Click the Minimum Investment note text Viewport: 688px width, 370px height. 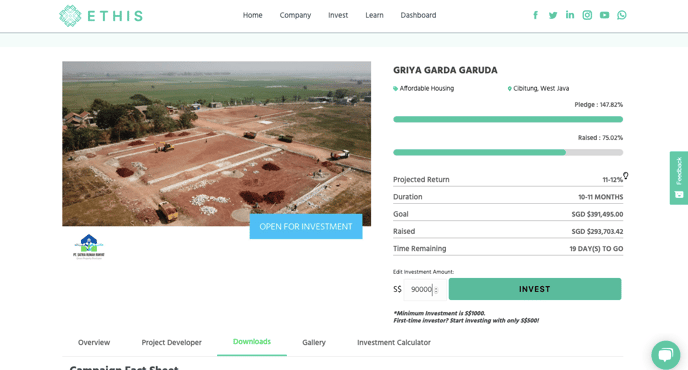point(439,313)
